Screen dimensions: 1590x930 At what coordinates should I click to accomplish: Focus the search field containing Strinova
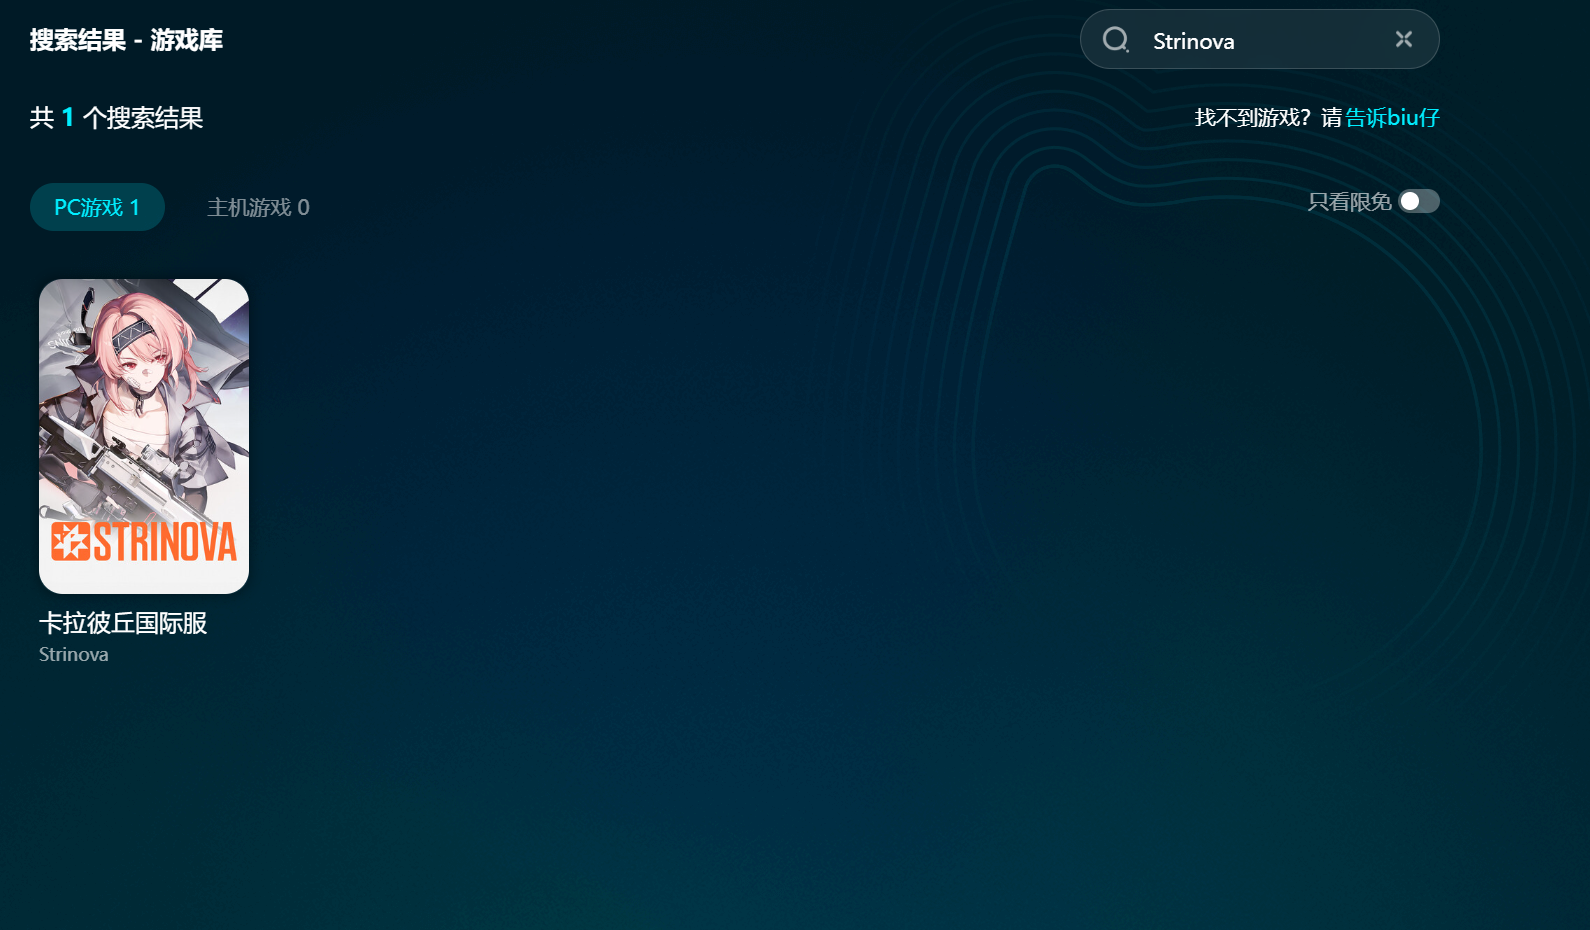[x=1260, y=41]
